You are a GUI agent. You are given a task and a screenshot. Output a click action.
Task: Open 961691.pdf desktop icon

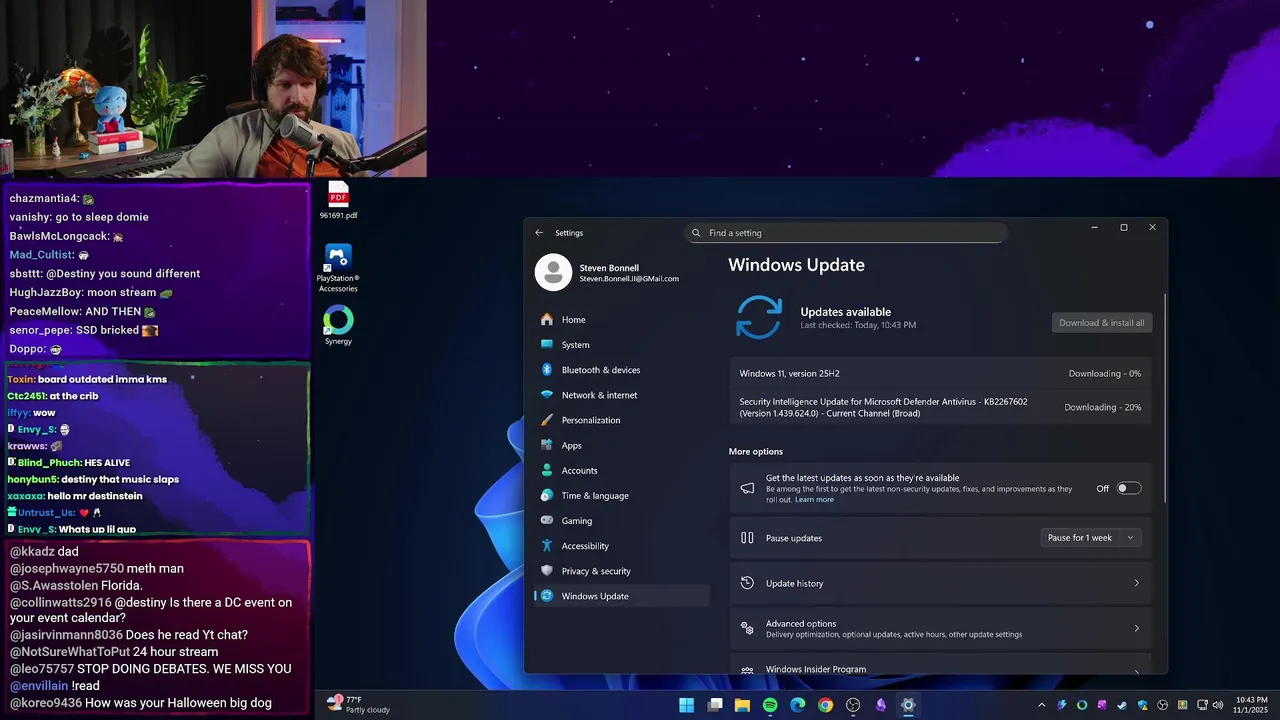pos(338,200)
